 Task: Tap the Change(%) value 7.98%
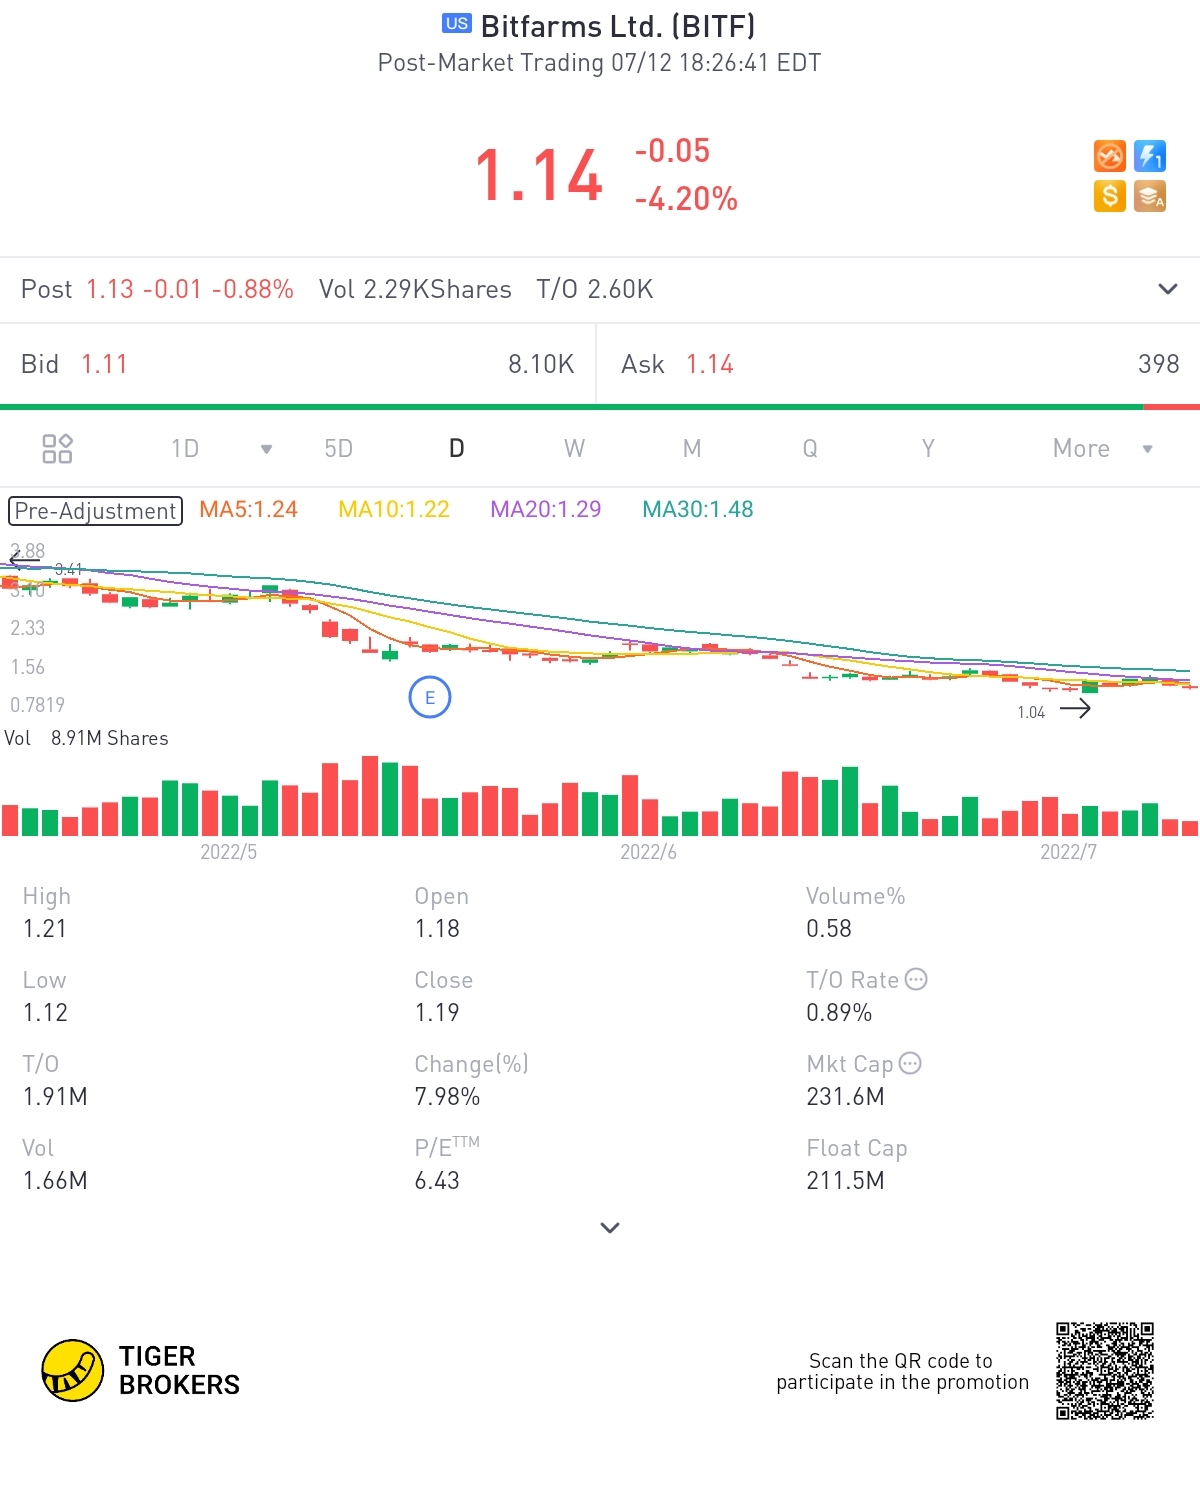pyautogui.click(x=447, y=1096)
